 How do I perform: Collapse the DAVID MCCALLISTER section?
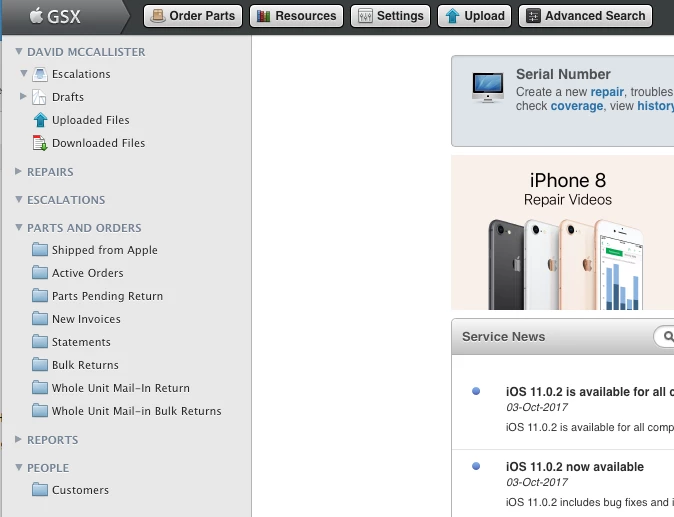pyautogui.click(x=18, y=52)
